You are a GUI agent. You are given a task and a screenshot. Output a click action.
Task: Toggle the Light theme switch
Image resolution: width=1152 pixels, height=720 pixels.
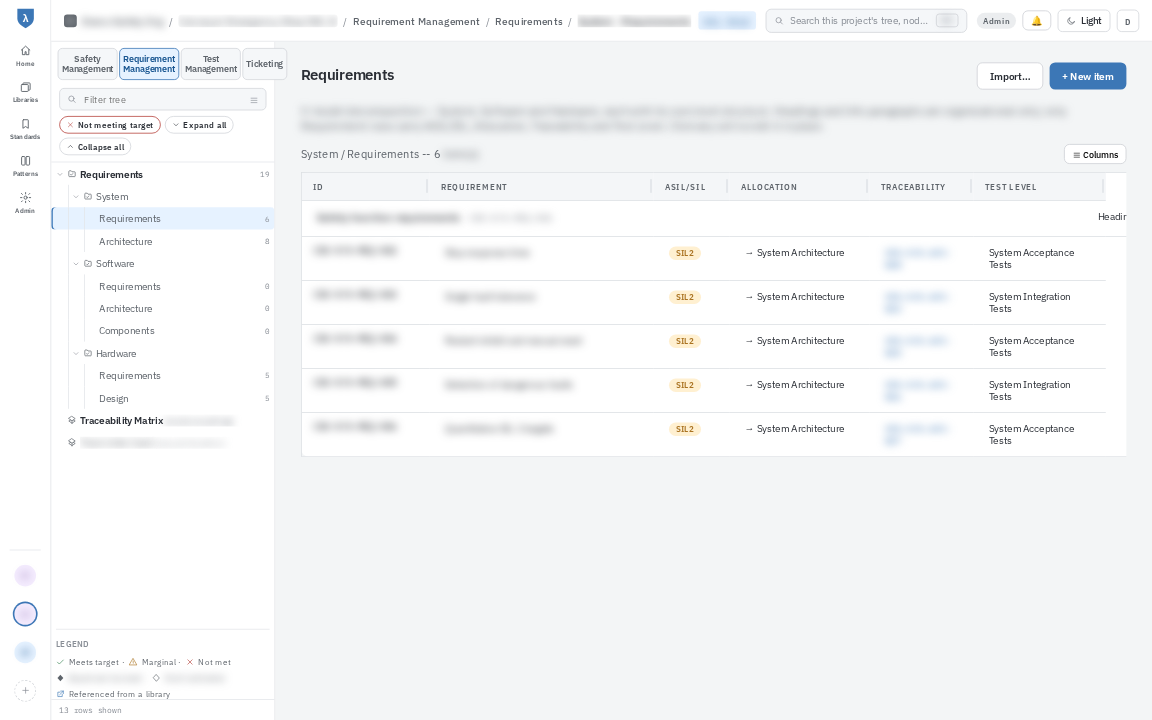pyautogui.click(x=1084, y=21)
